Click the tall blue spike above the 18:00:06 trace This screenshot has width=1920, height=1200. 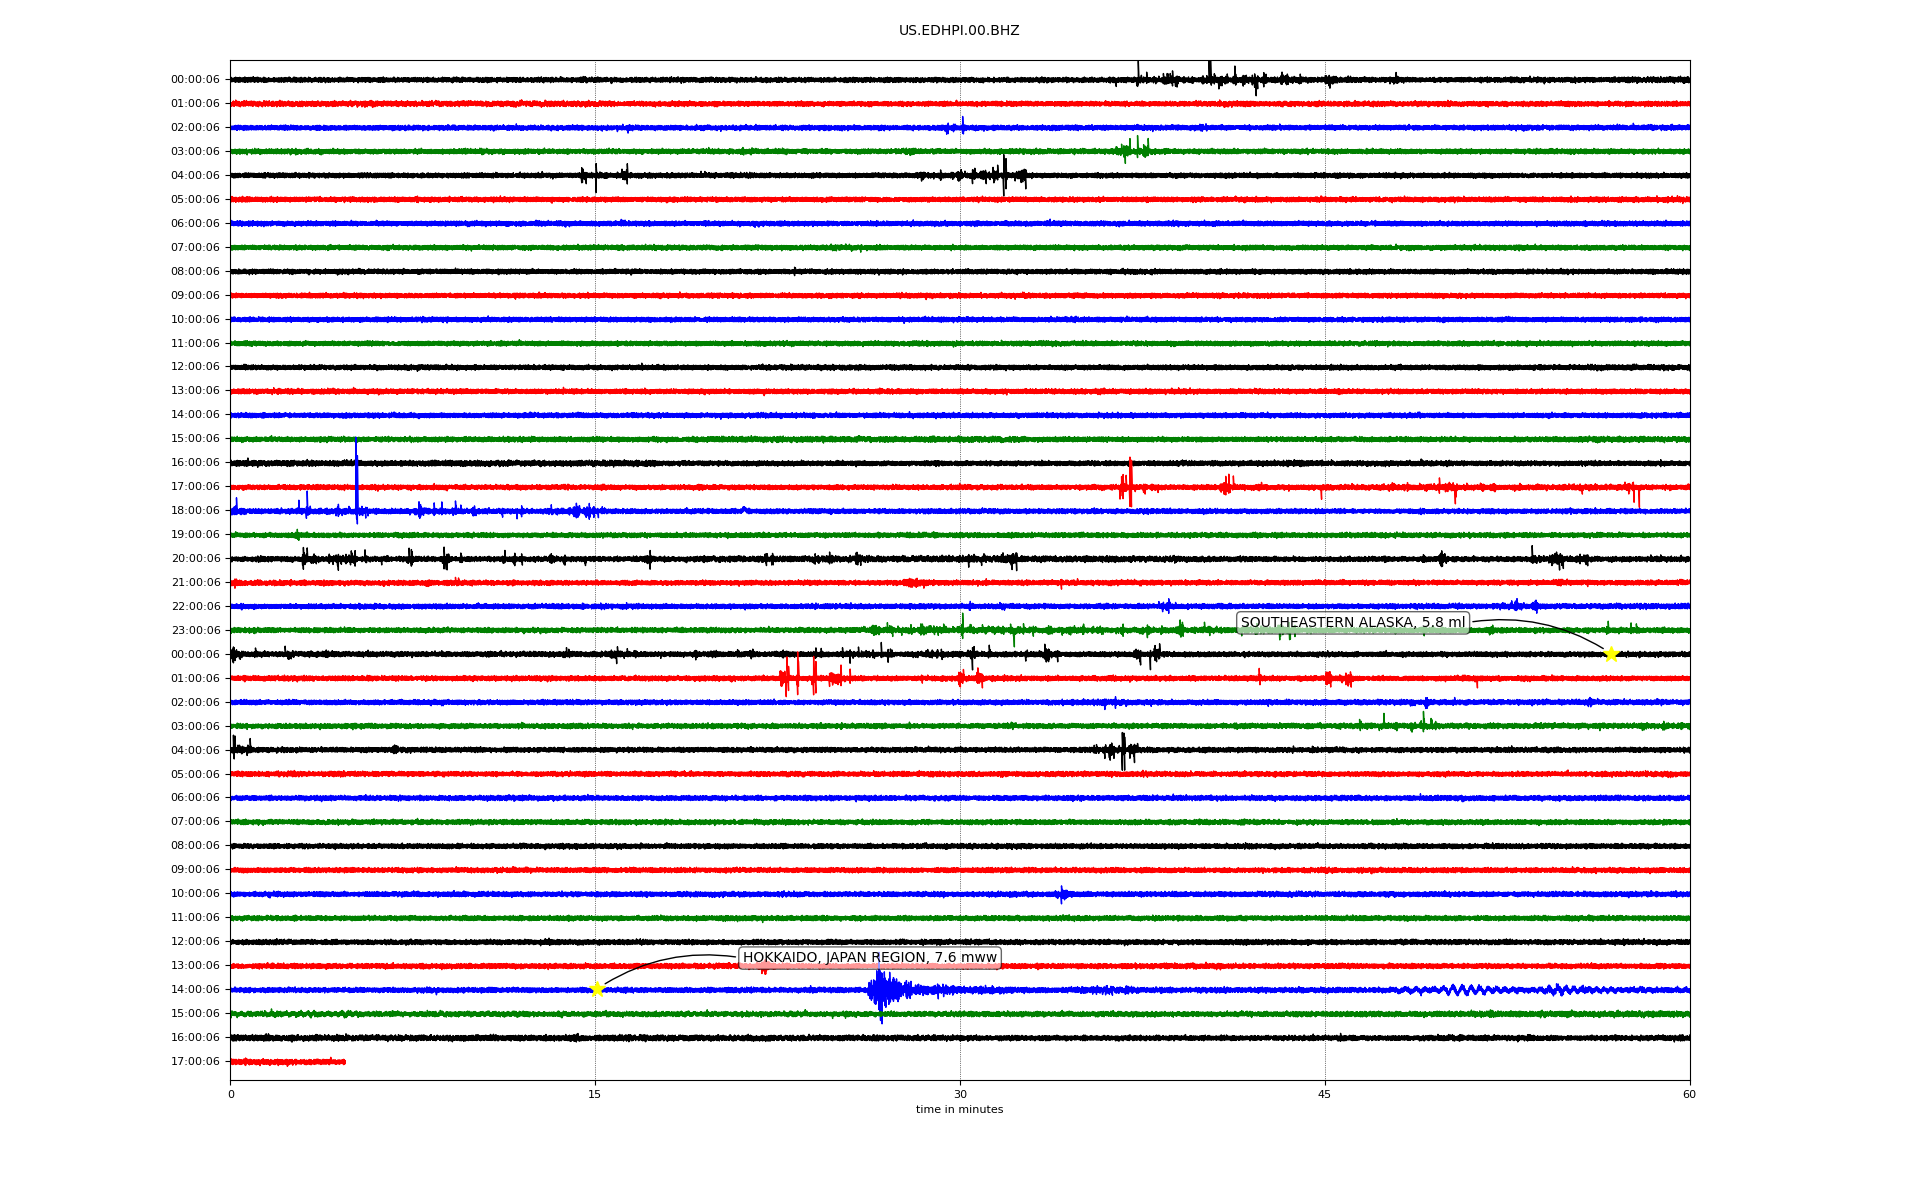pos(356,475)
